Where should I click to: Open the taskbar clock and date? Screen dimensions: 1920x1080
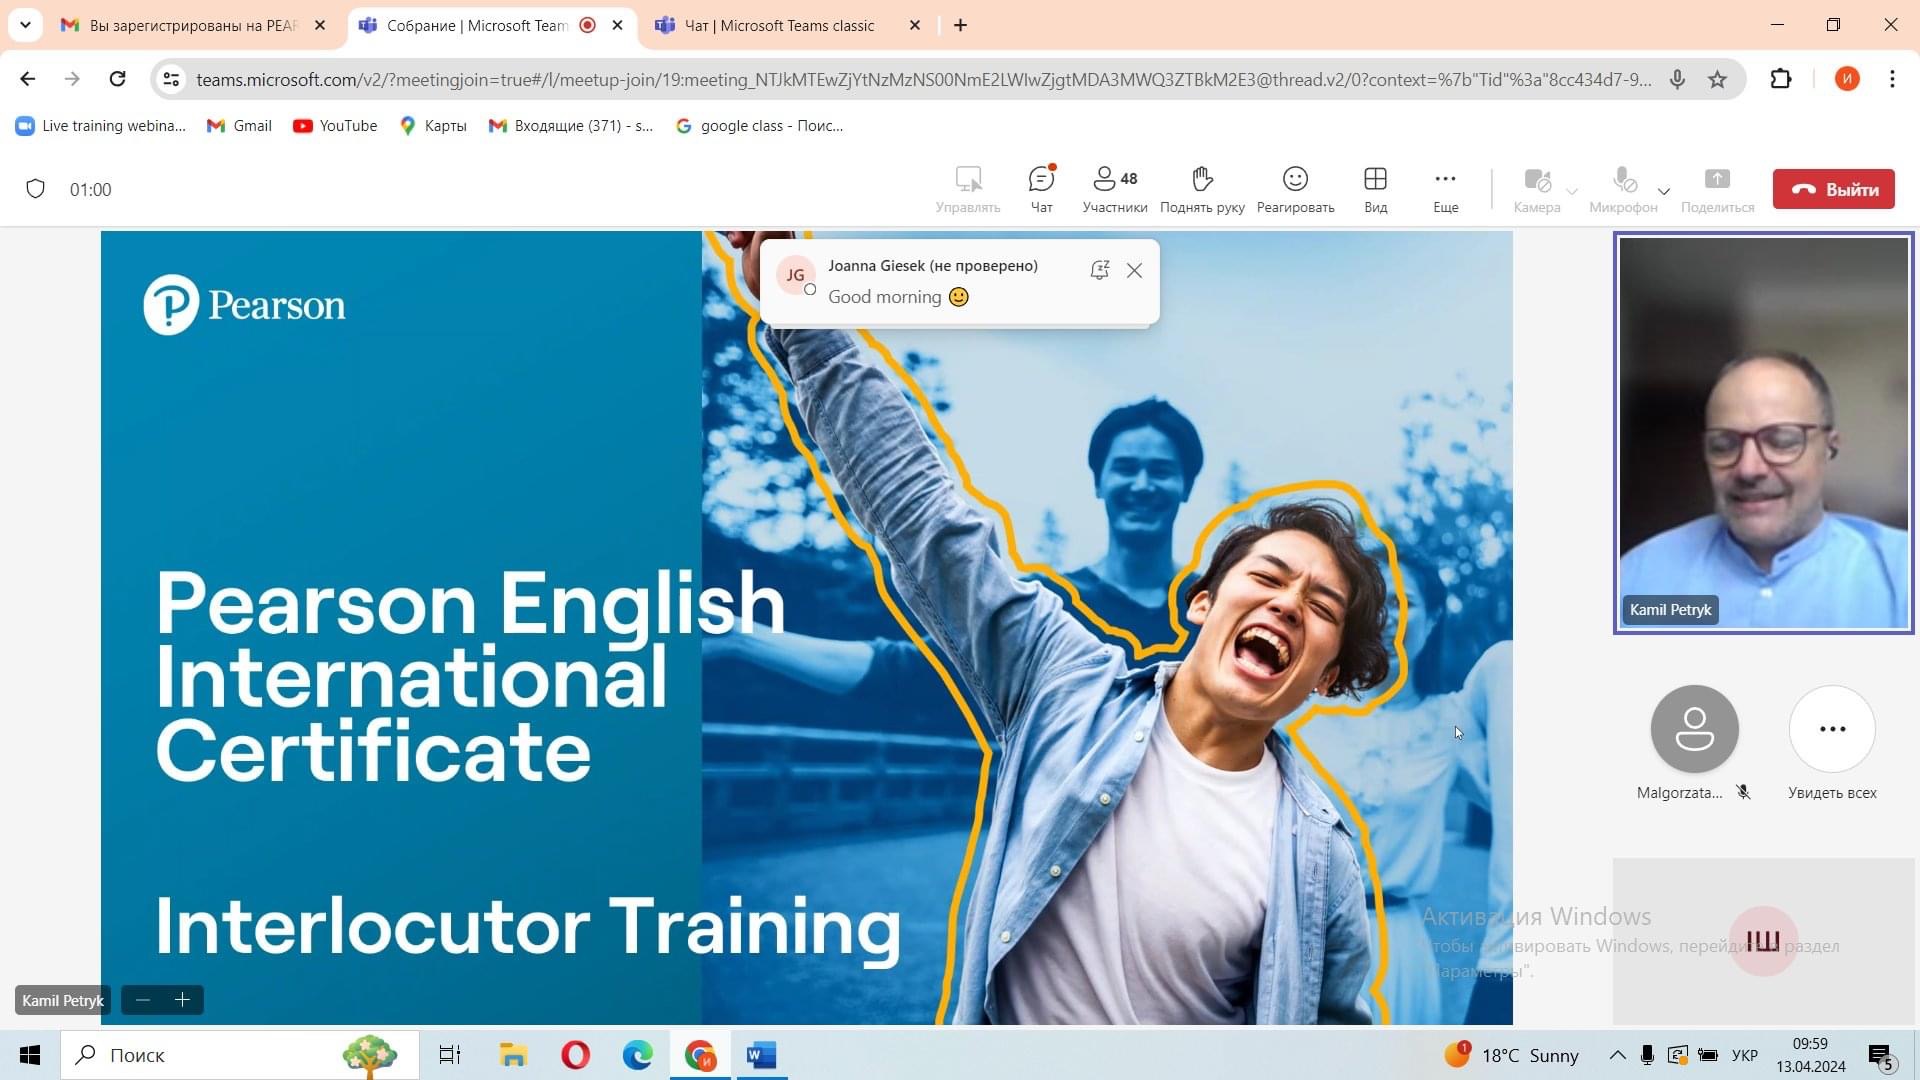tap(1811, 1055)
